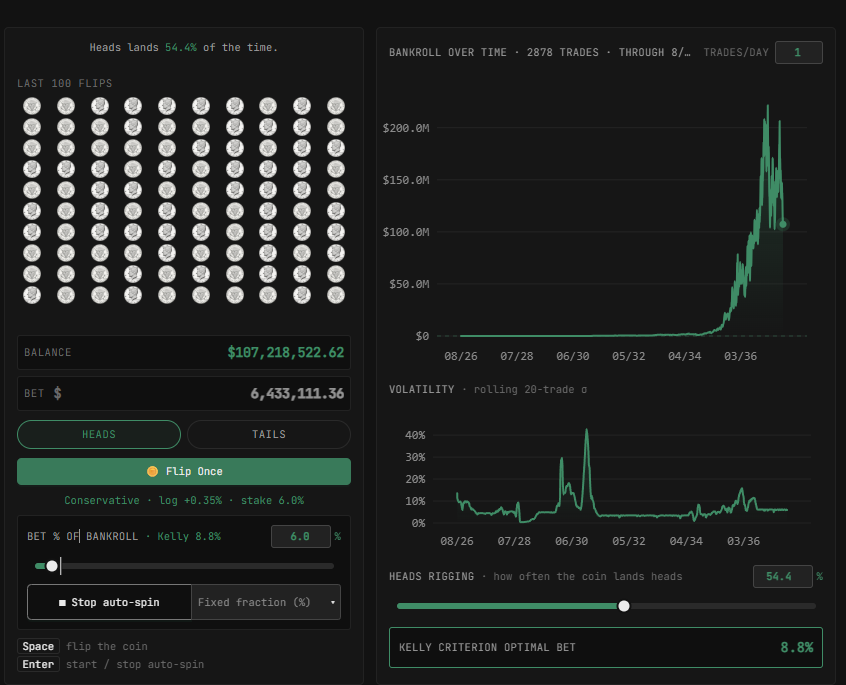
Task: Click the bottom-right coin in the flips grid
Action: (x=336, y=295)
